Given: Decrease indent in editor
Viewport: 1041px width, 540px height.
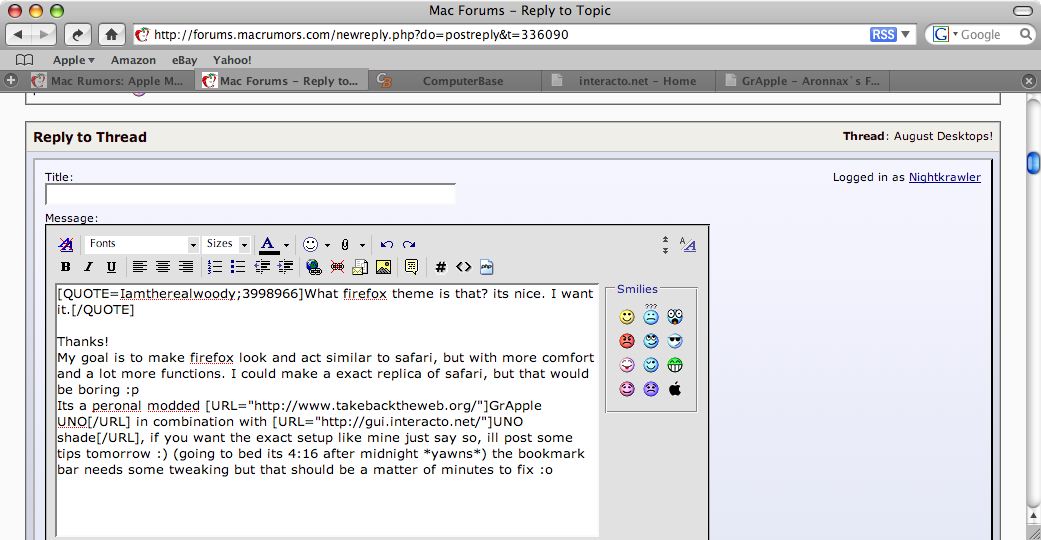Looking at the screenshot, I should pos(262,267).
